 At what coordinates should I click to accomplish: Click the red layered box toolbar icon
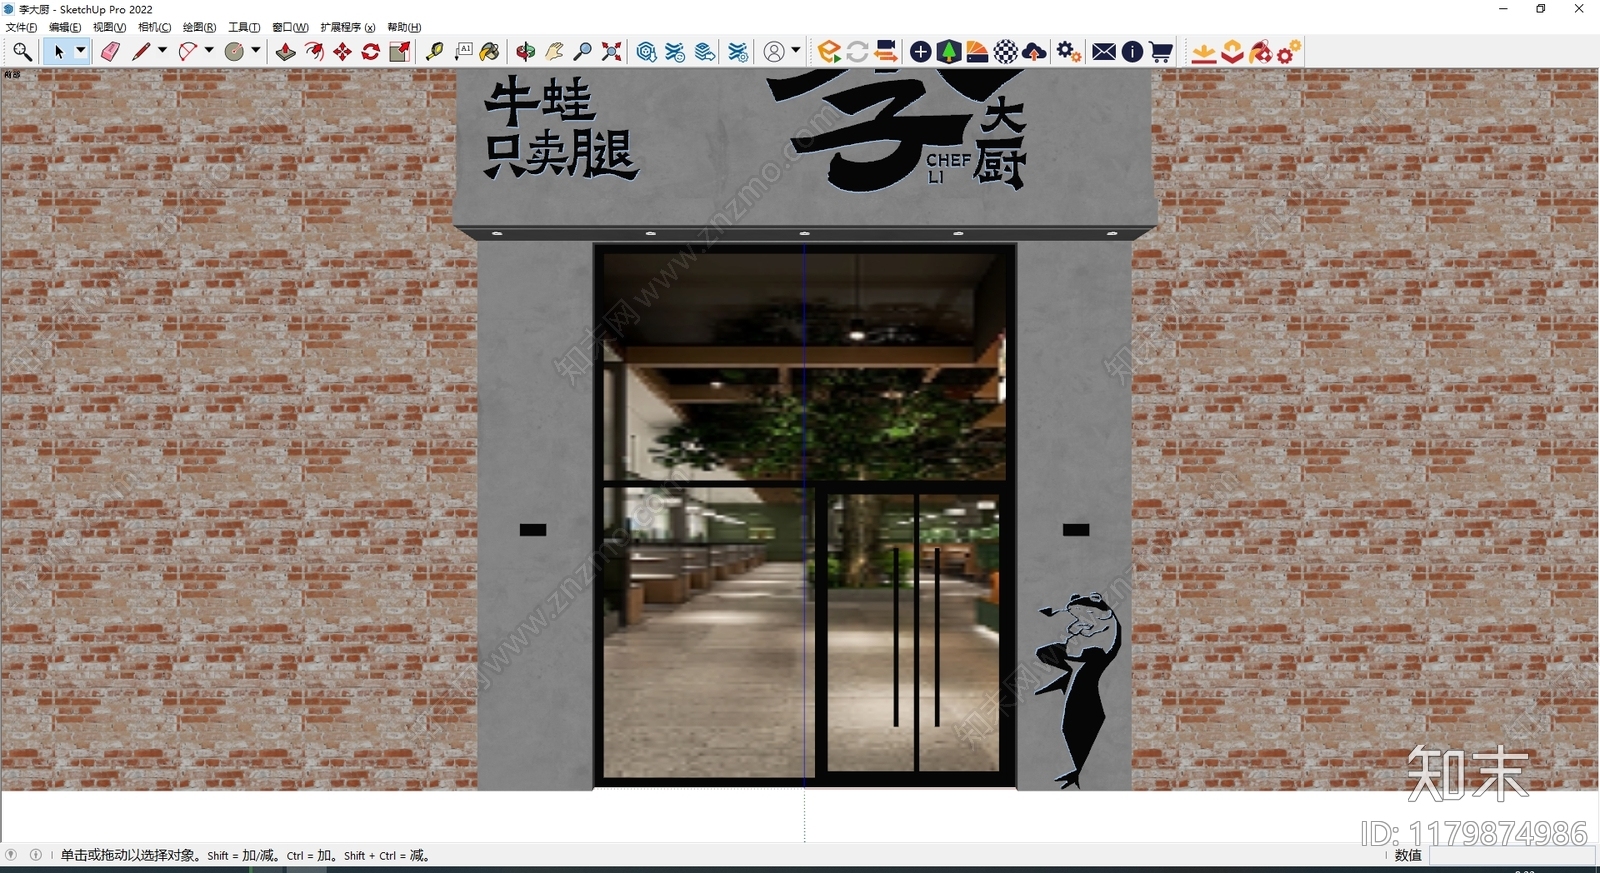1232,52
